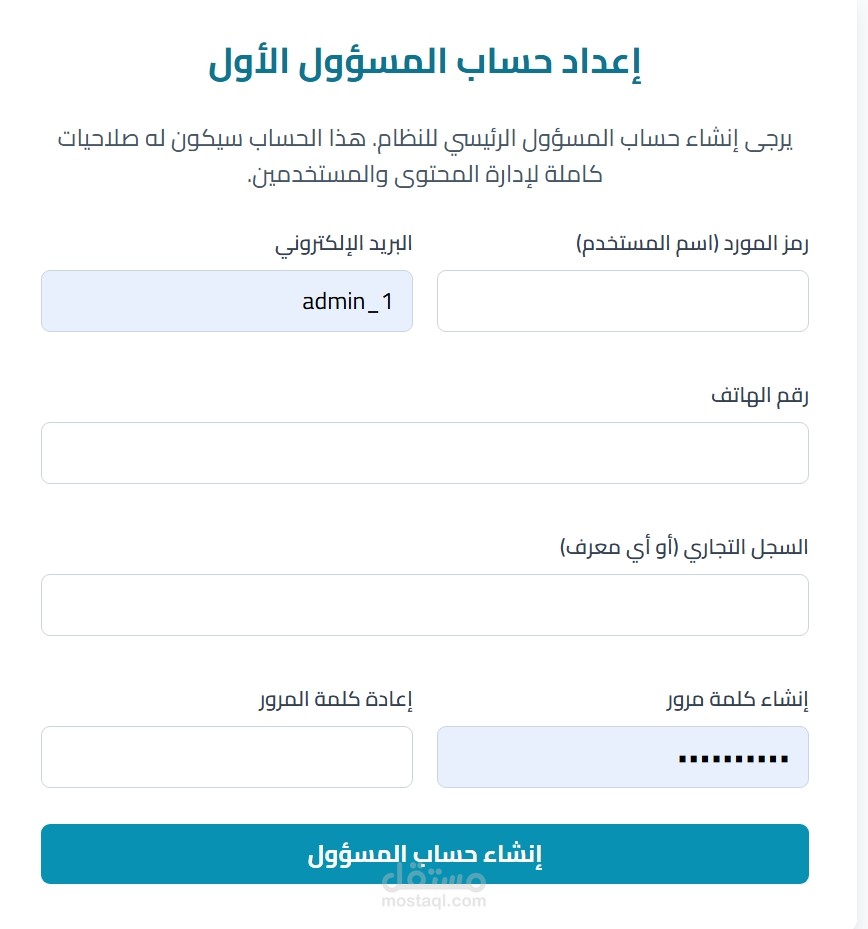868x929 pixels.
Task: Click the السجل التجاري (أو أي معرف) label
Action: tap(684, 547)
